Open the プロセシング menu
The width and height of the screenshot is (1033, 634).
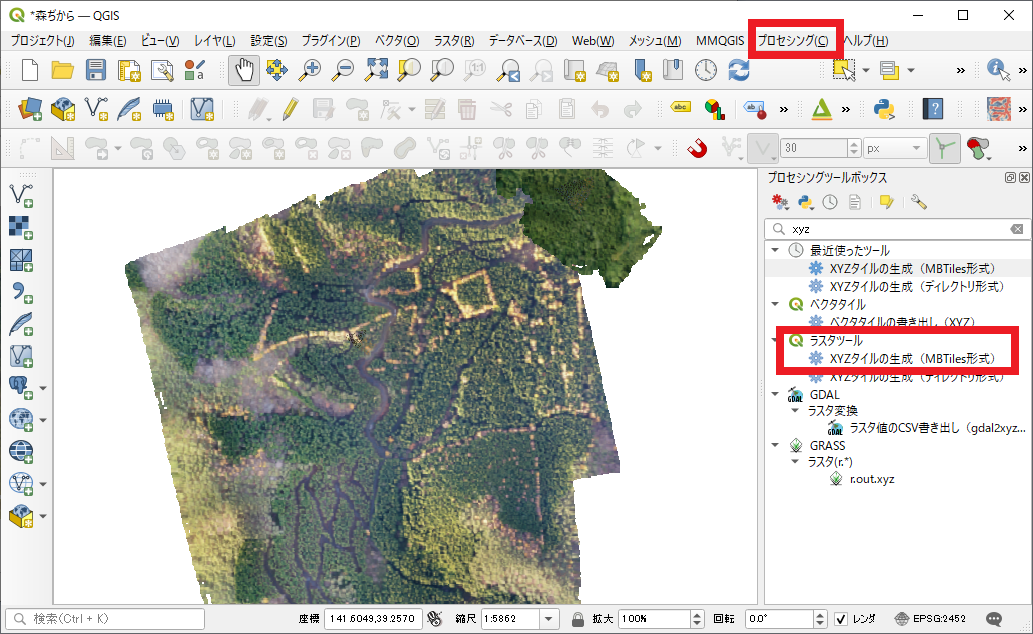click(792, 41)
